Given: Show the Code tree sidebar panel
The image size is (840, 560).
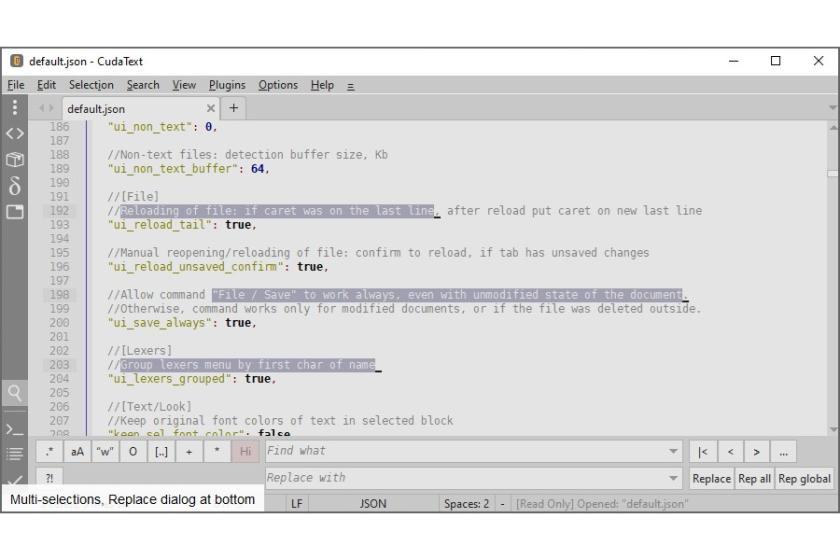Looking at the screenshot, I should click(14, 133).
